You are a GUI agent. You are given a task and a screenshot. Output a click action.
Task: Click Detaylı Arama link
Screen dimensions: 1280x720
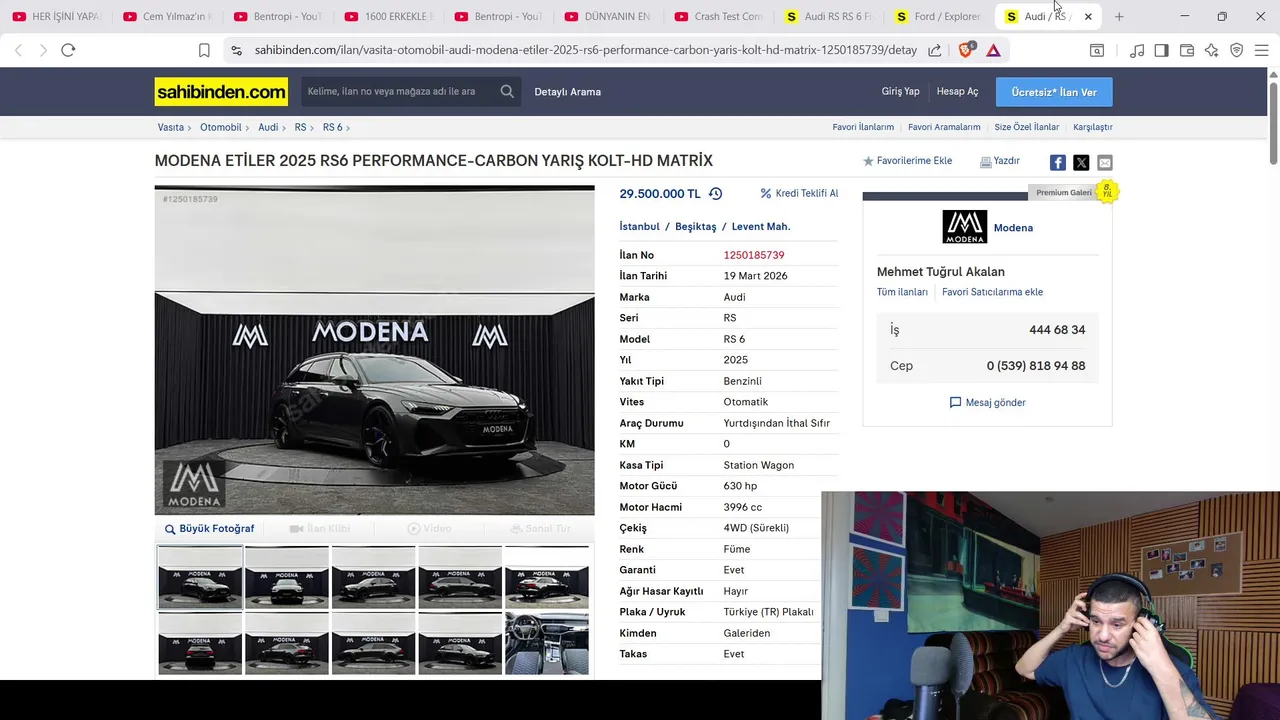click(x=567, y=92)
